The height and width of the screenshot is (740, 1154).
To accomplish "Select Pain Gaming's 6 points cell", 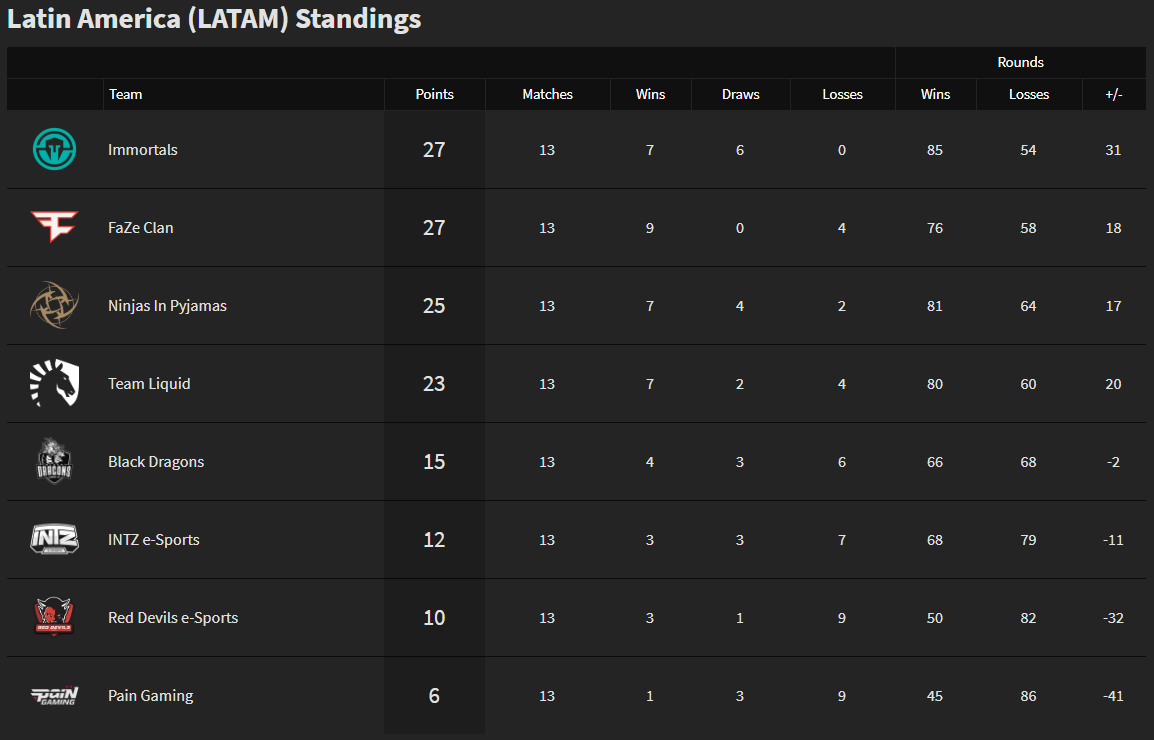I will [434, 695].
